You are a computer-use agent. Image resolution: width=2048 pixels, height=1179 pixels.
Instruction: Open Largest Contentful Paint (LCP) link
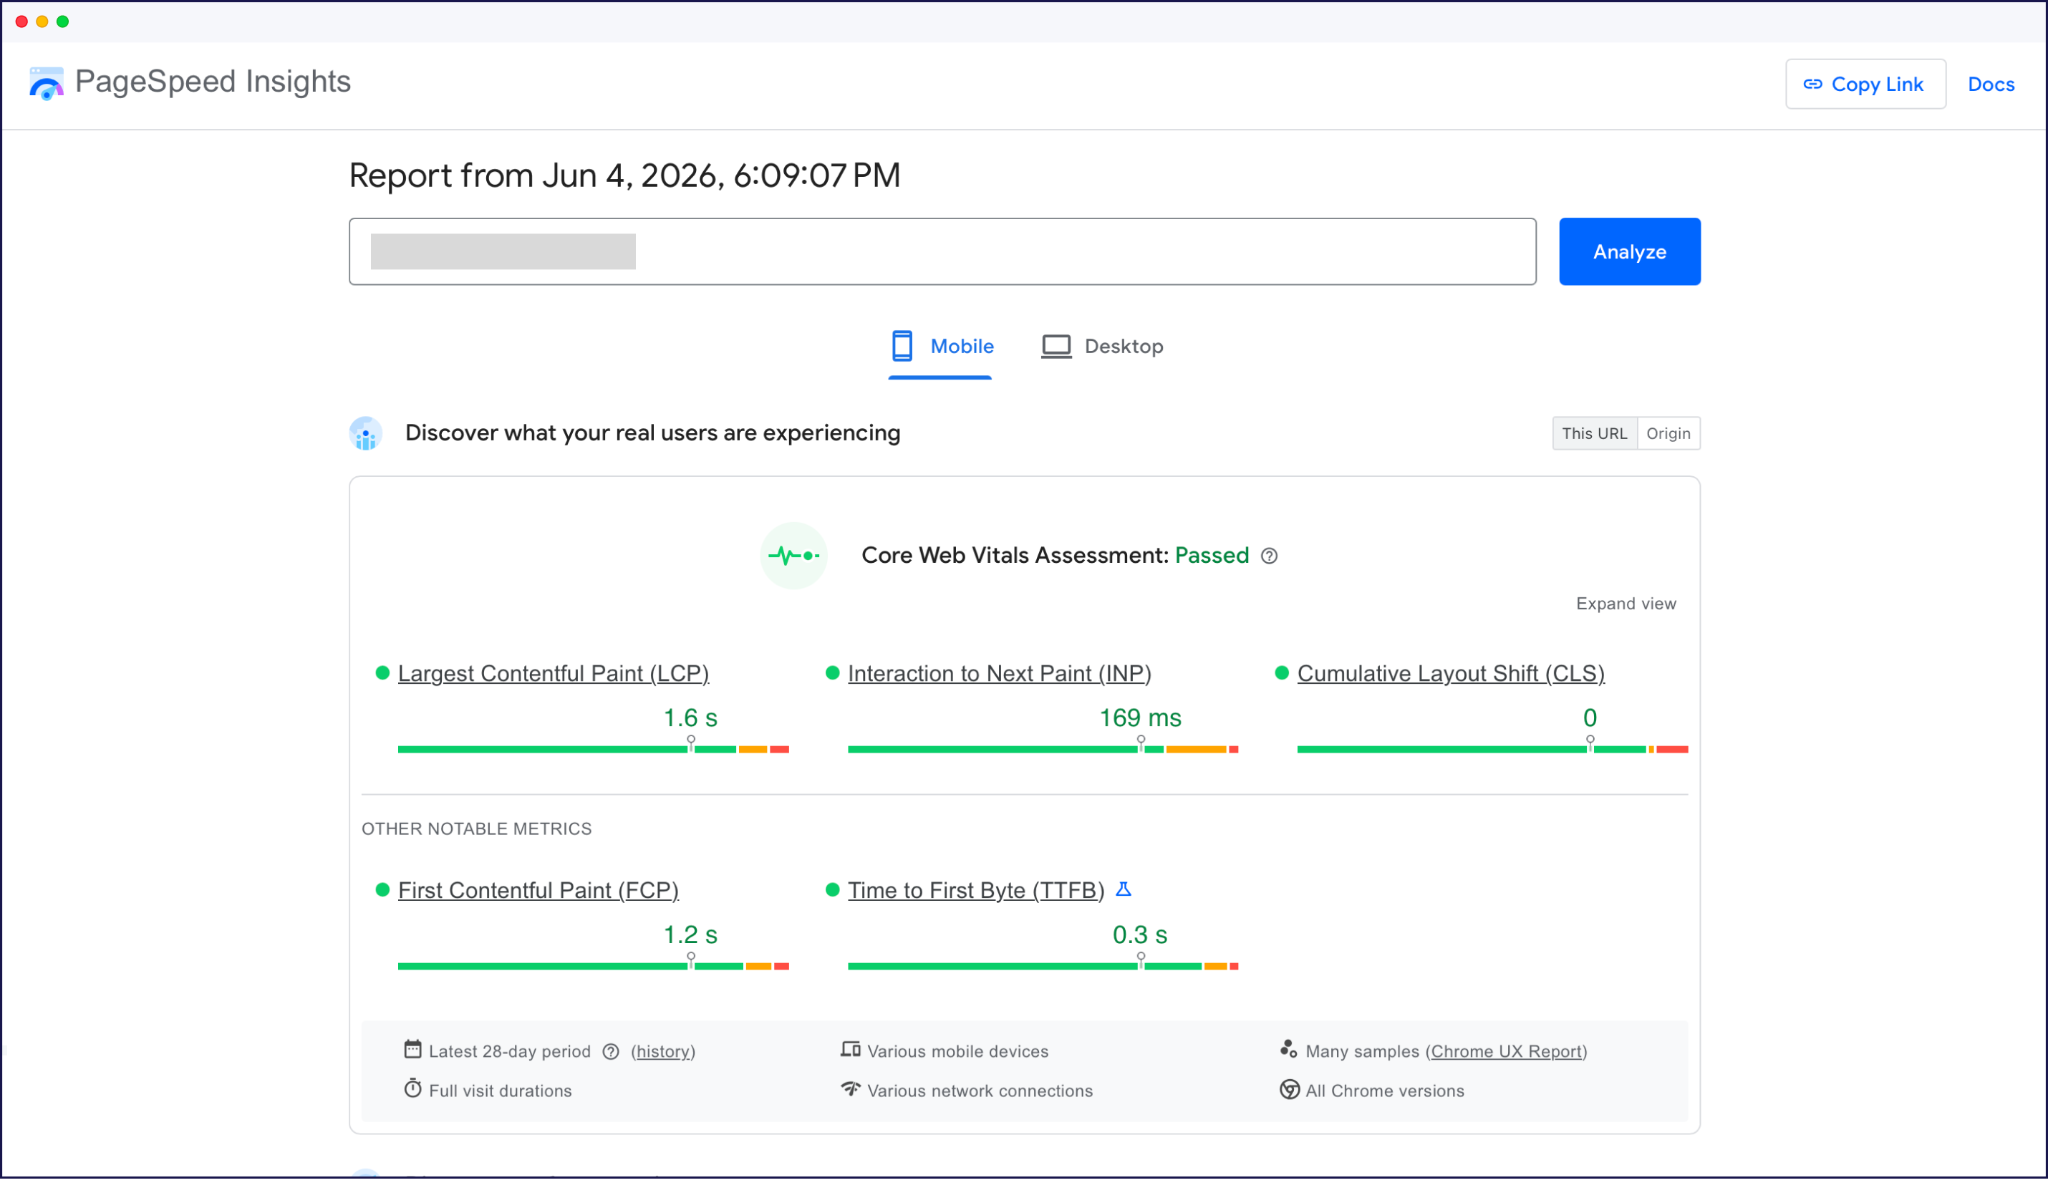(553, 673)
